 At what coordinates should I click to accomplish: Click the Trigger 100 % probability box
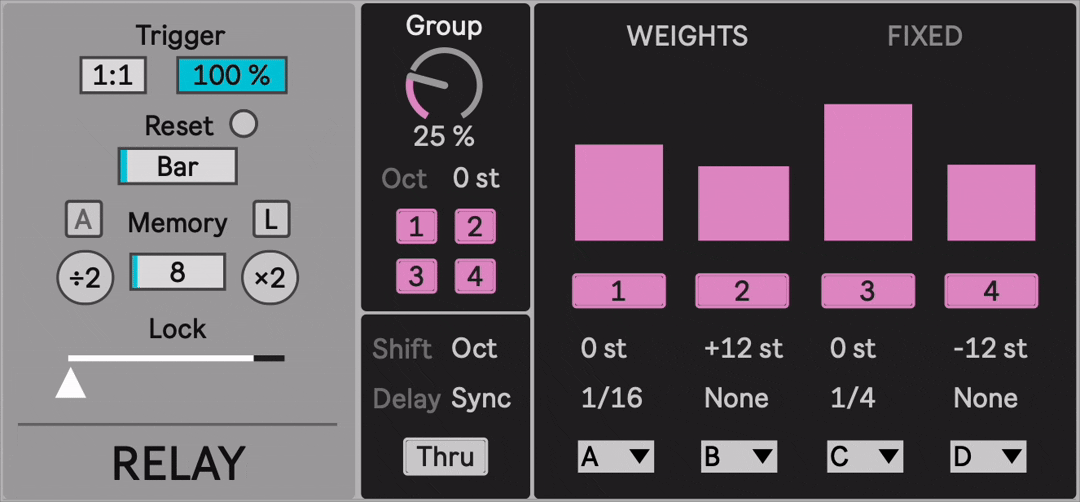[231, 76]
